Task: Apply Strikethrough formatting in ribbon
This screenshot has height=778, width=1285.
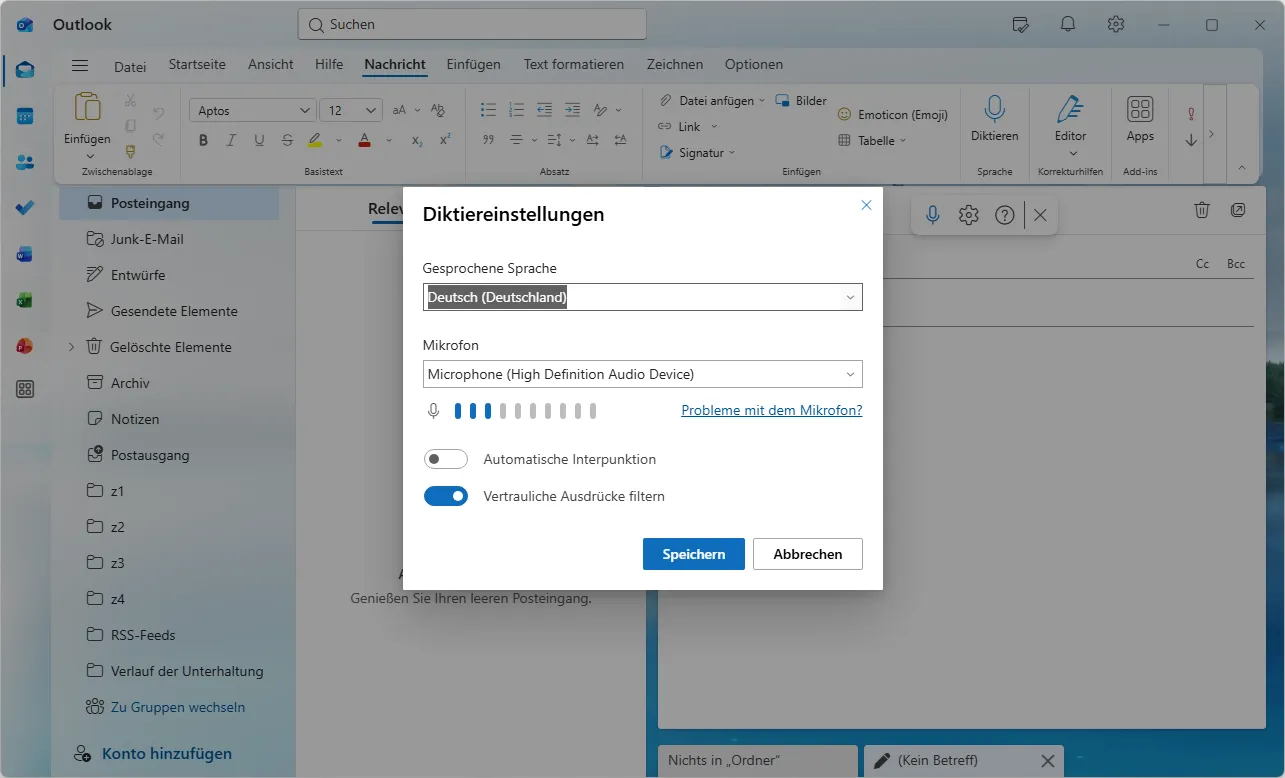Action: click(288, 140)
